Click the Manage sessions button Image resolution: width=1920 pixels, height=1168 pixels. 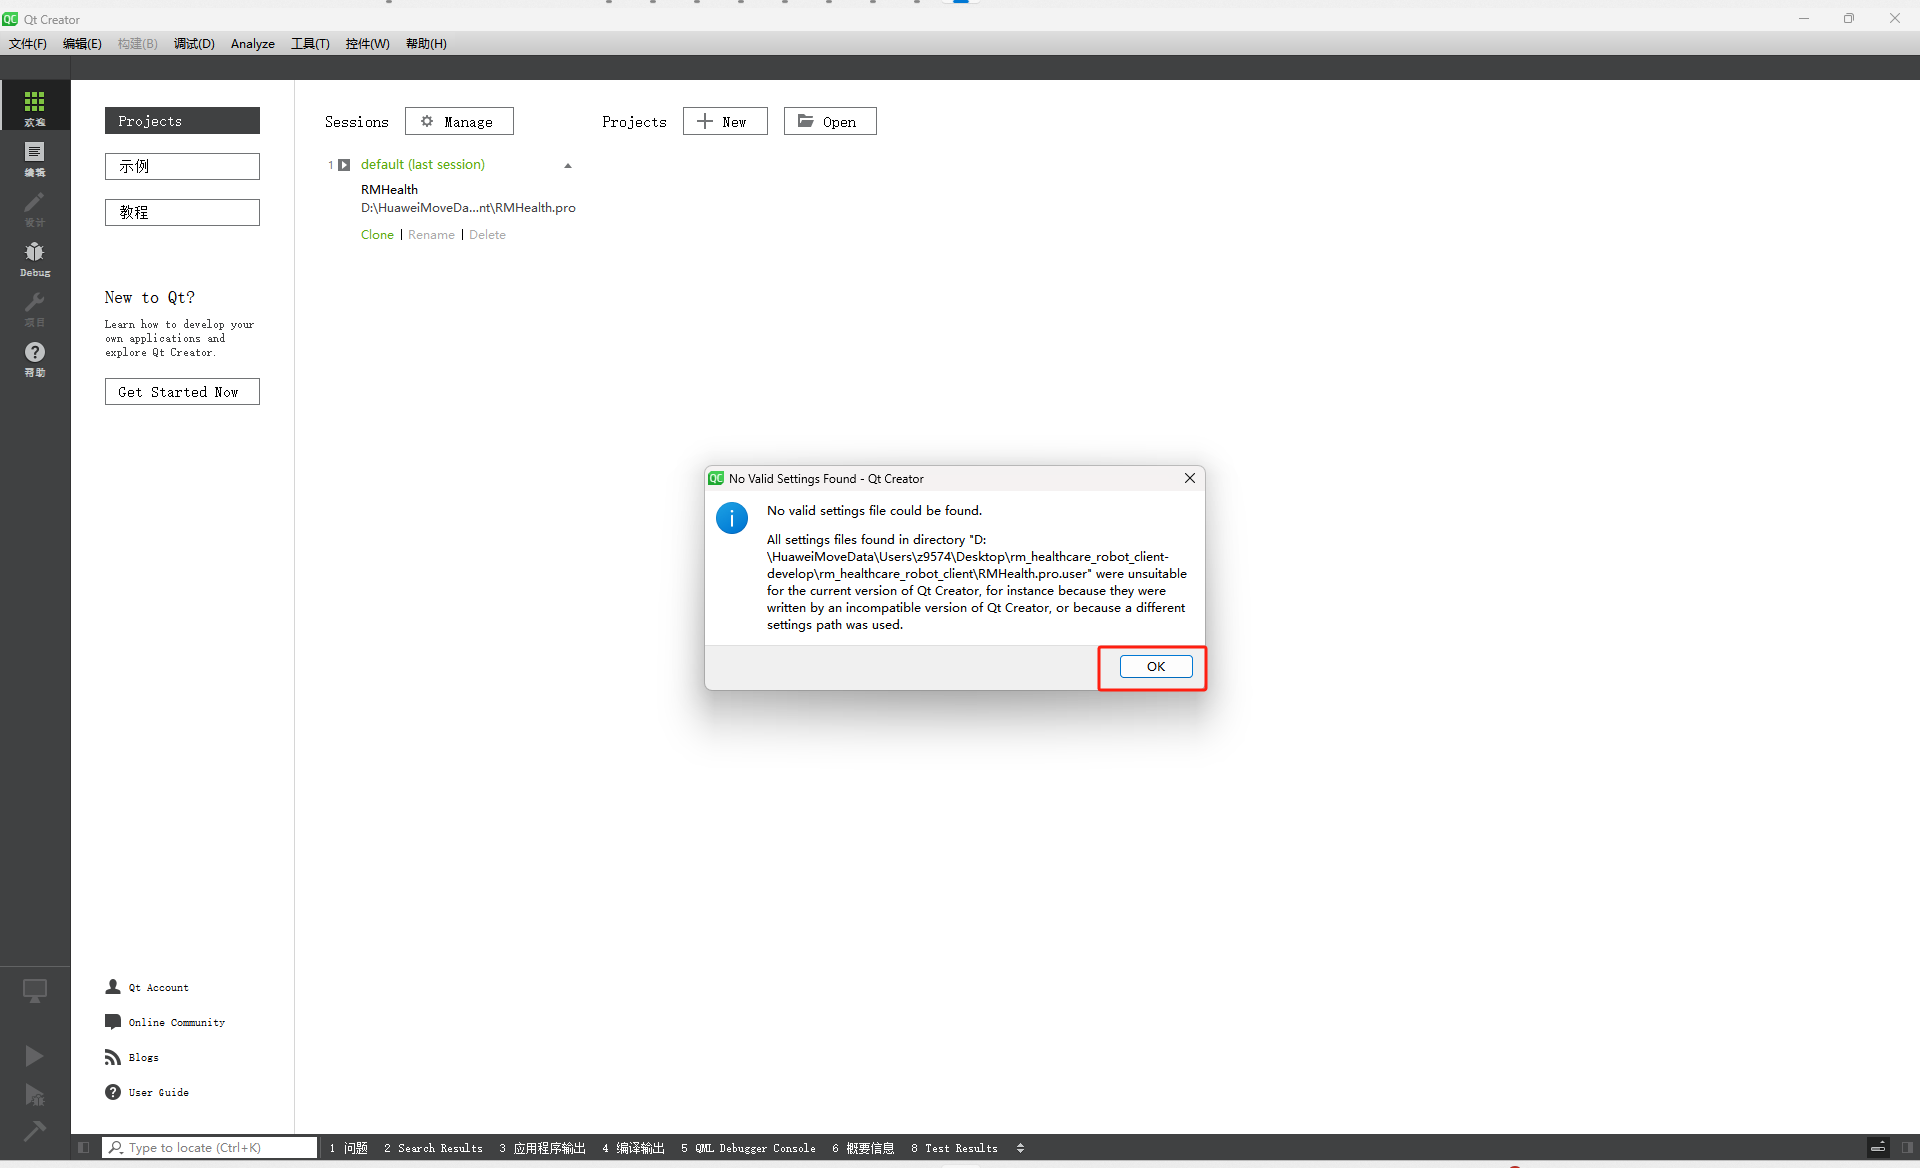pos(459,121)
